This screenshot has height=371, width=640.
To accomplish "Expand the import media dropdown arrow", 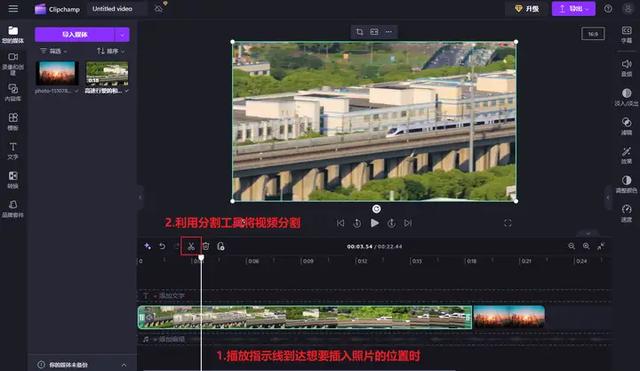I will point(122,35).
